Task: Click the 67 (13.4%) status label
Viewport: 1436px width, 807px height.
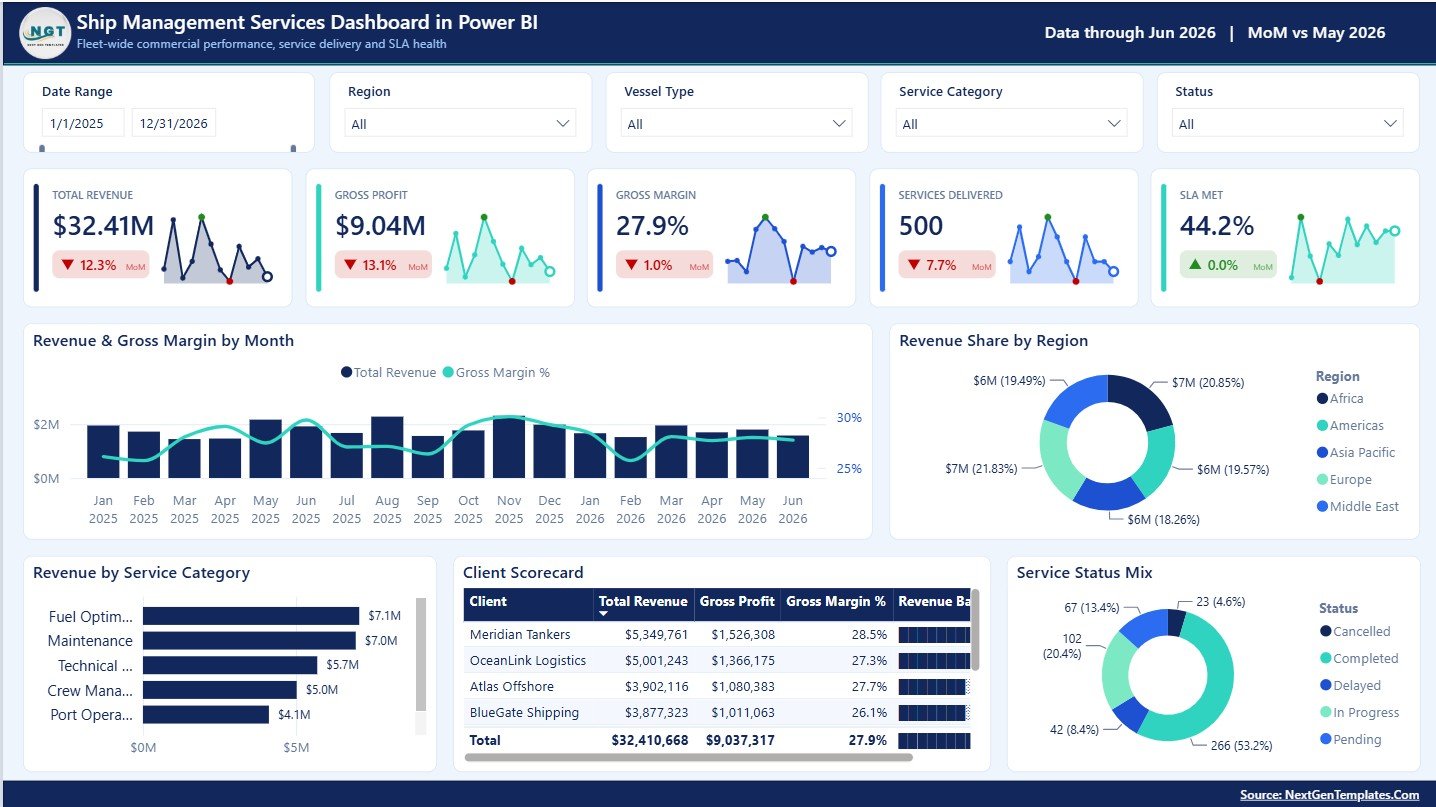Action: [1092, 607]
